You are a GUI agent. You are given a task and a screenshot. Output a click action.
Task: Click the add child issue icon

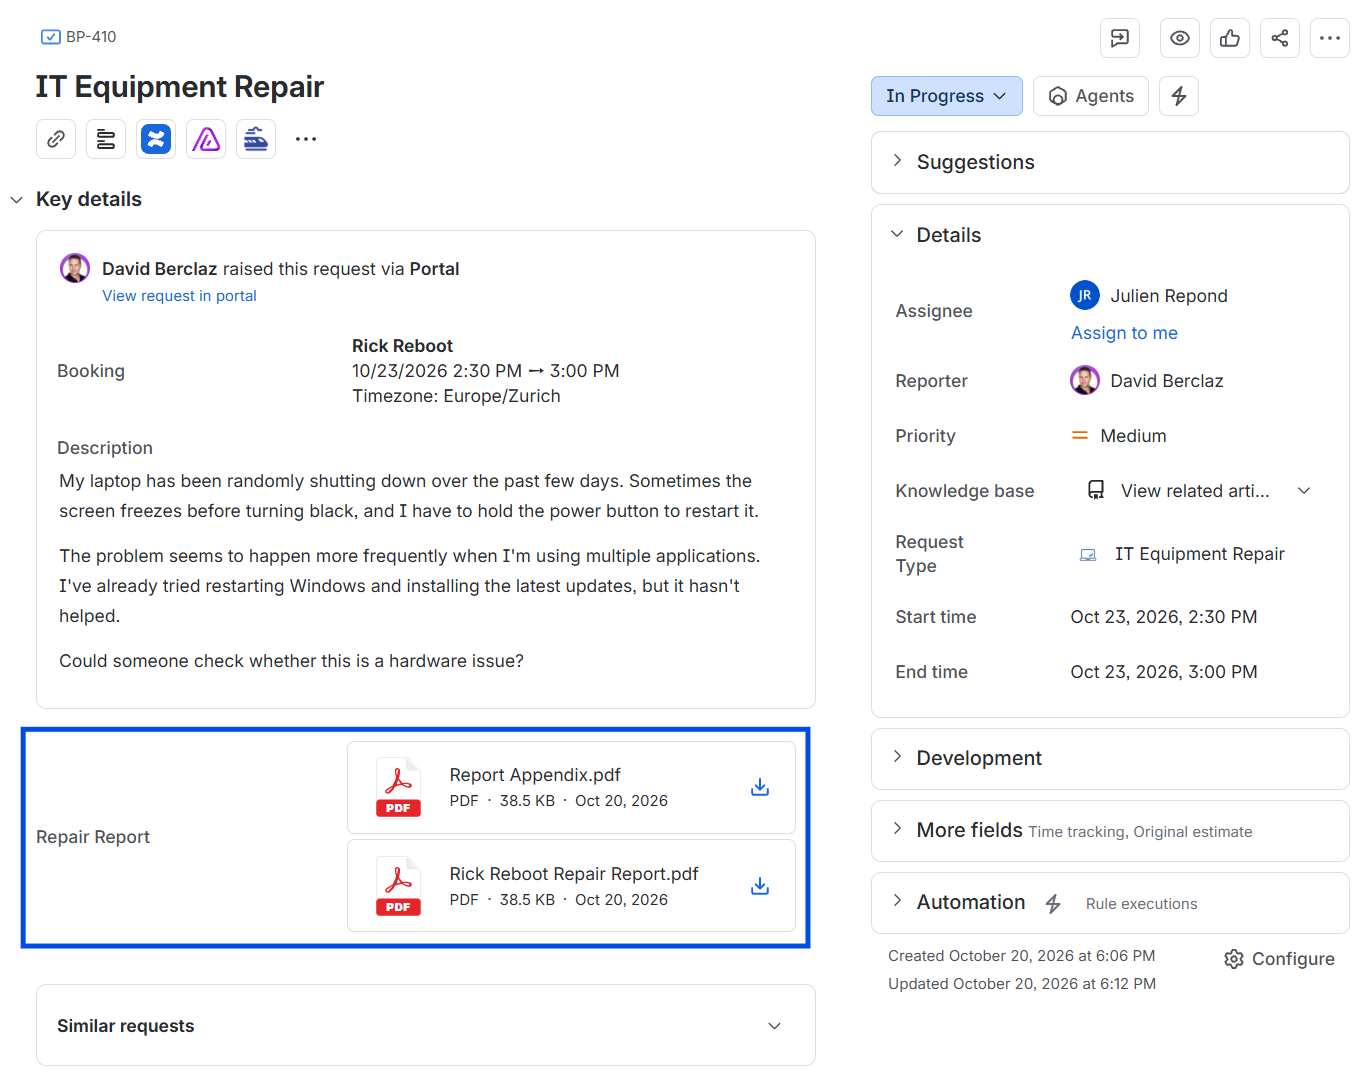click(x=106, y=139)
